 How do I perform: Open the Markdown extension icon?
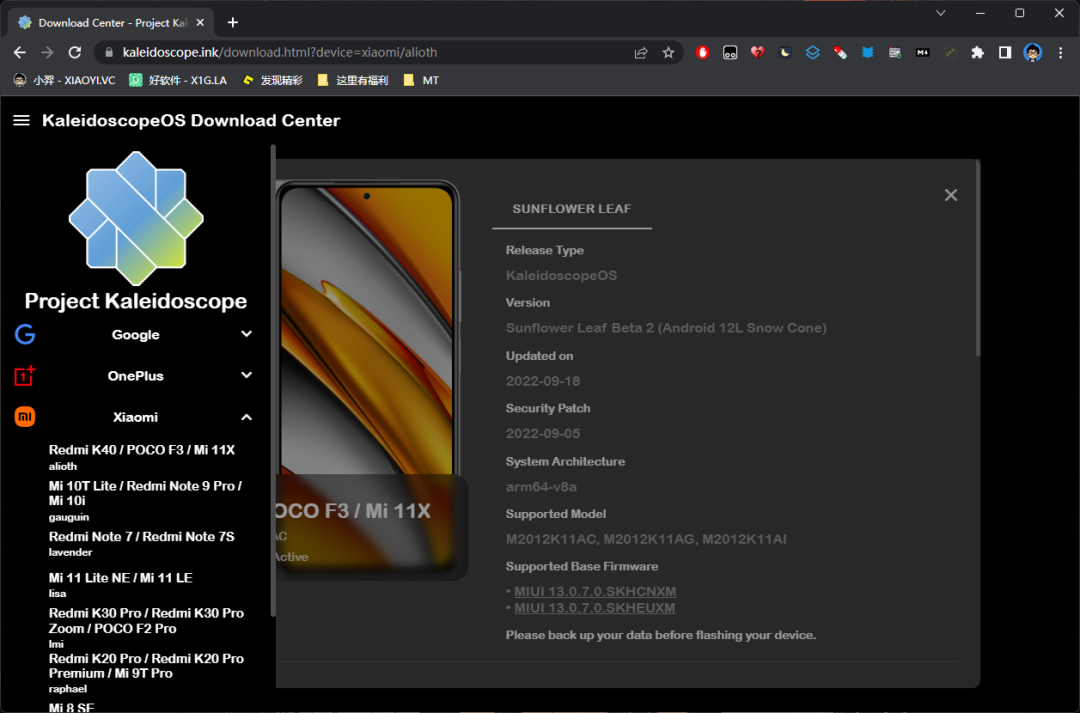click(923, 53)
